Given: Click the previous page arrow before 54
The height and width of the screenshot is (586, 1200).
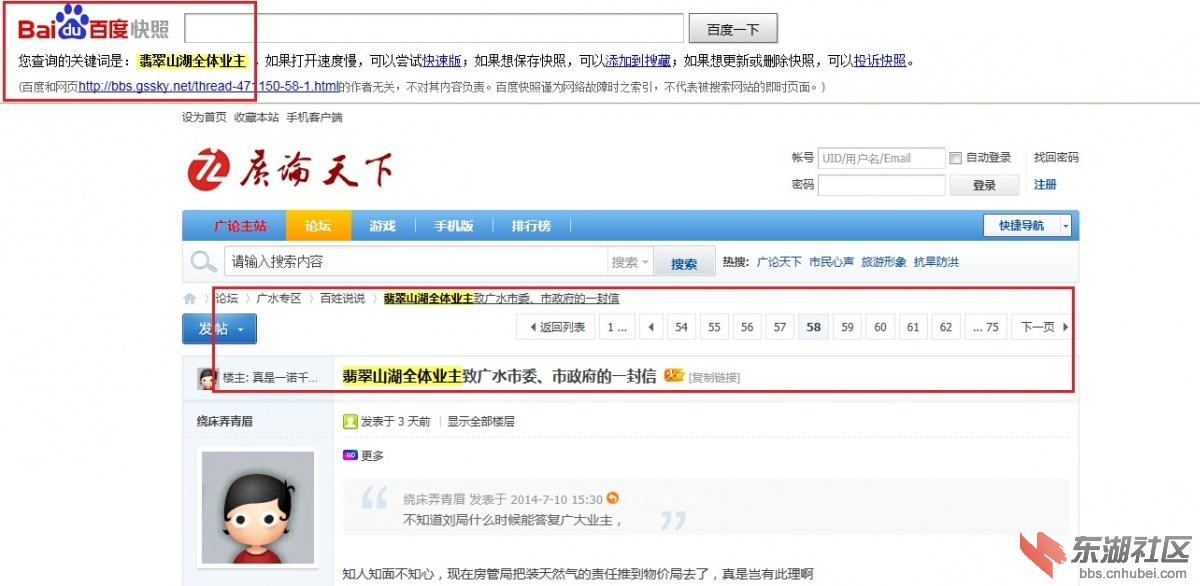Looking at the screenshot, I should pos(651,327).
